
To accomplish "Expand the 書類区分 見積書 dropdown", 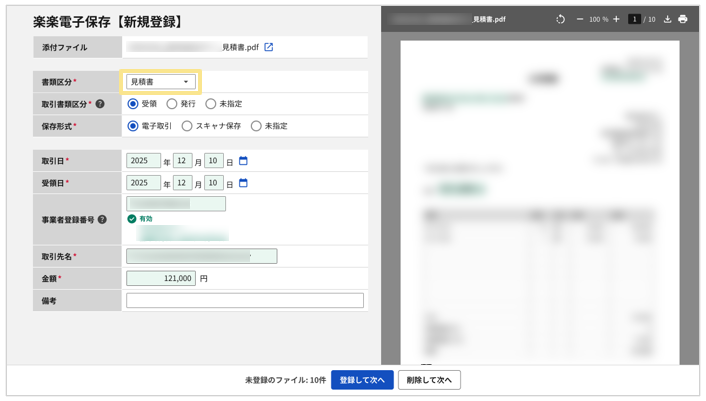I will [x=161, y=81].
